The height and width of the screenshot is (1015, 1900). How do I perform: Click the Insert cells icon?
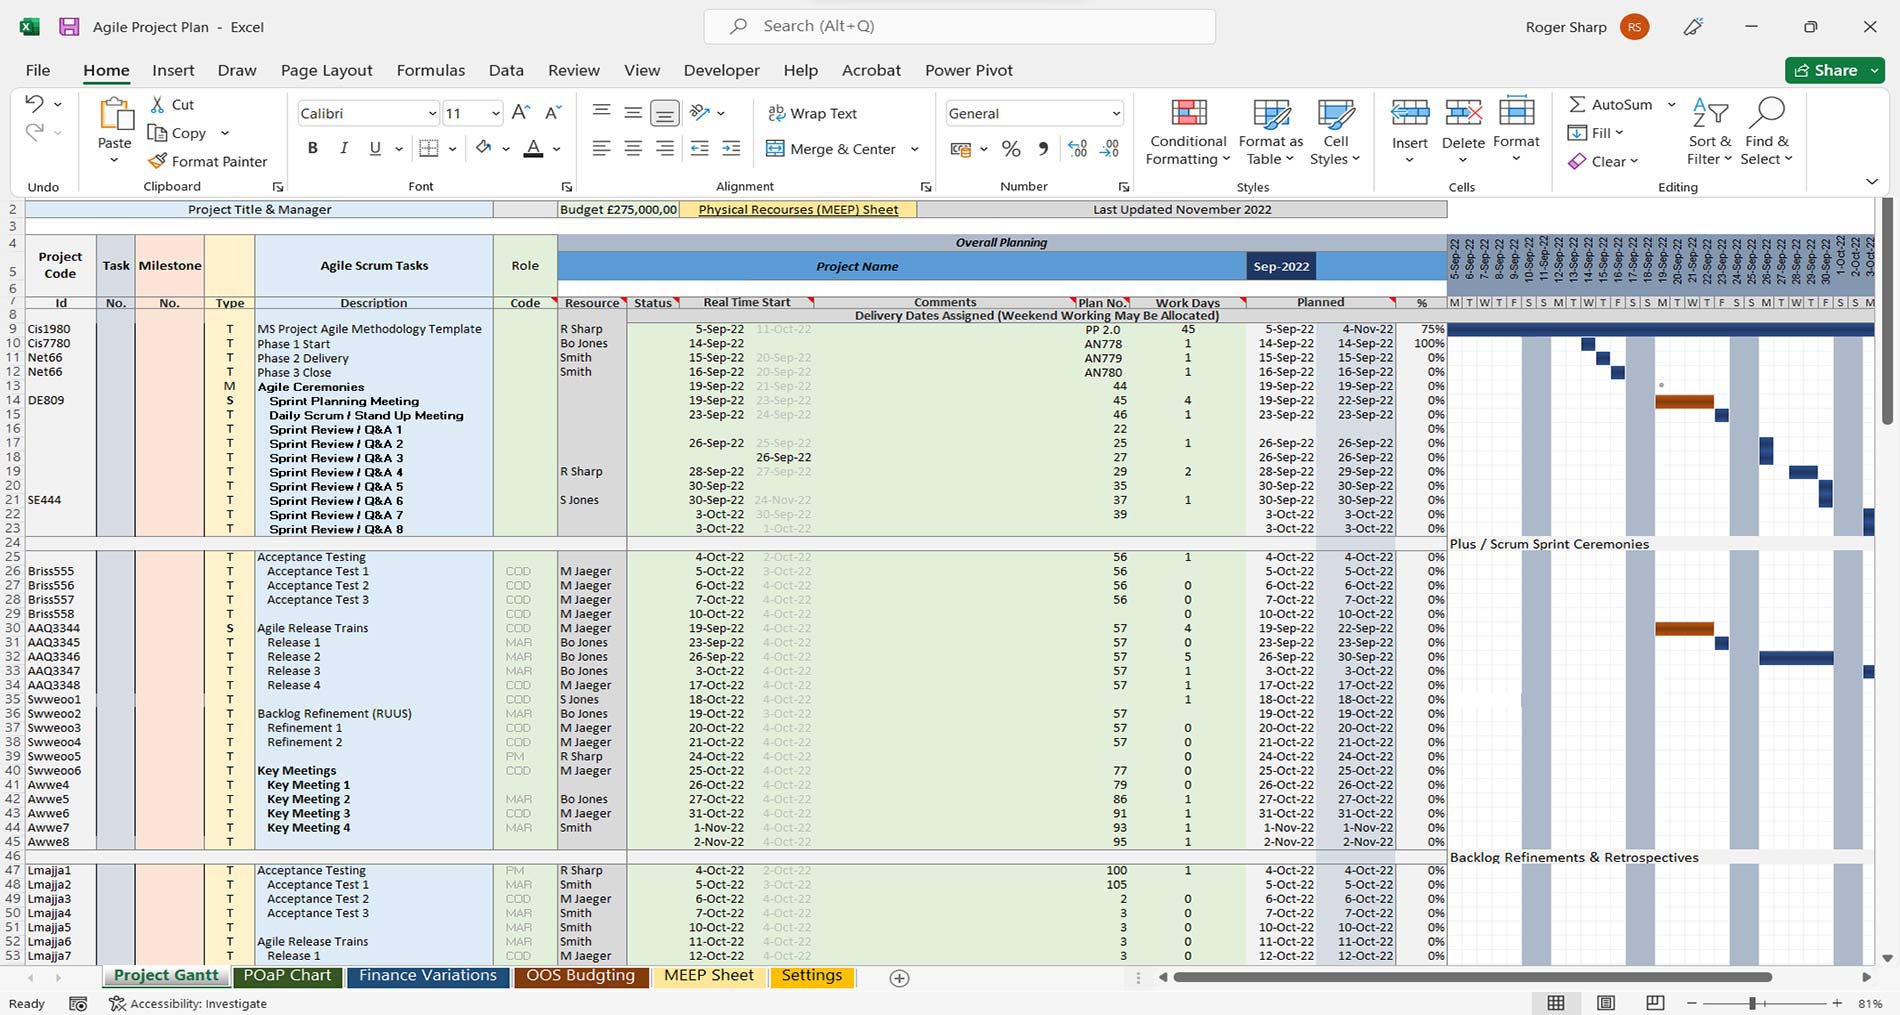click(1410, 111)
